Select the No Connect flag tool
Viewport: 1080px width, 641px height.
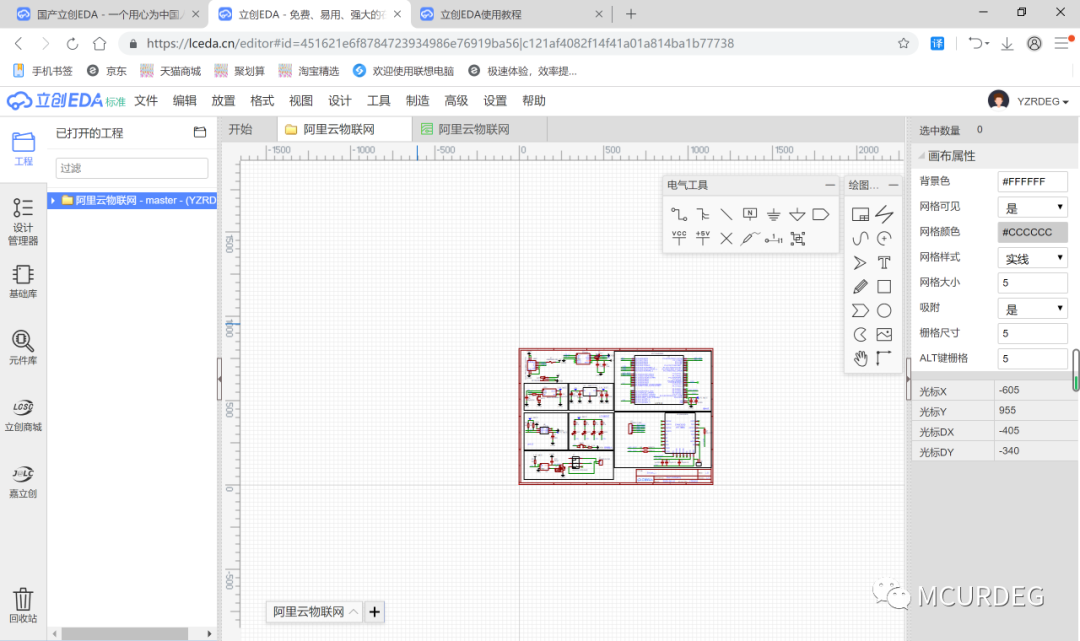pyautogui.click(x=726, y=238)
